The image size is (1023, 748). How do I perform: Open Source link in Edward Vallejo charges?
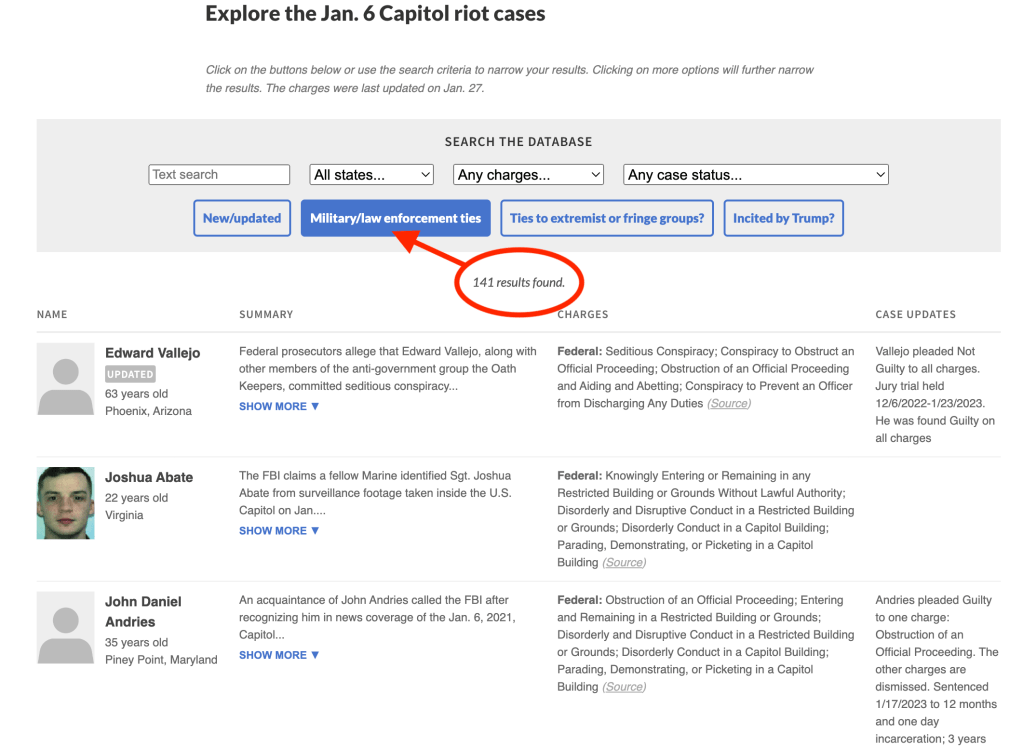coord(729,404)
